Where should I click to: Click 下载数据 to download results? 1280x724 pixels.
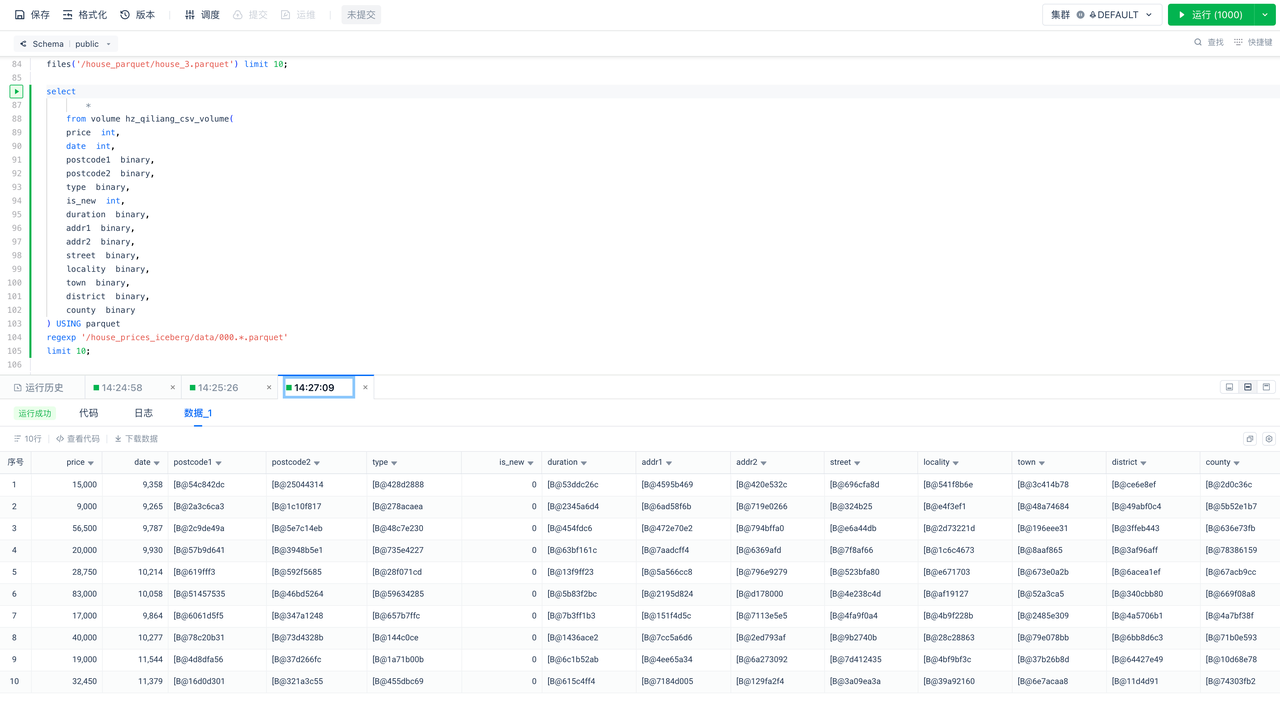point(136,439)
